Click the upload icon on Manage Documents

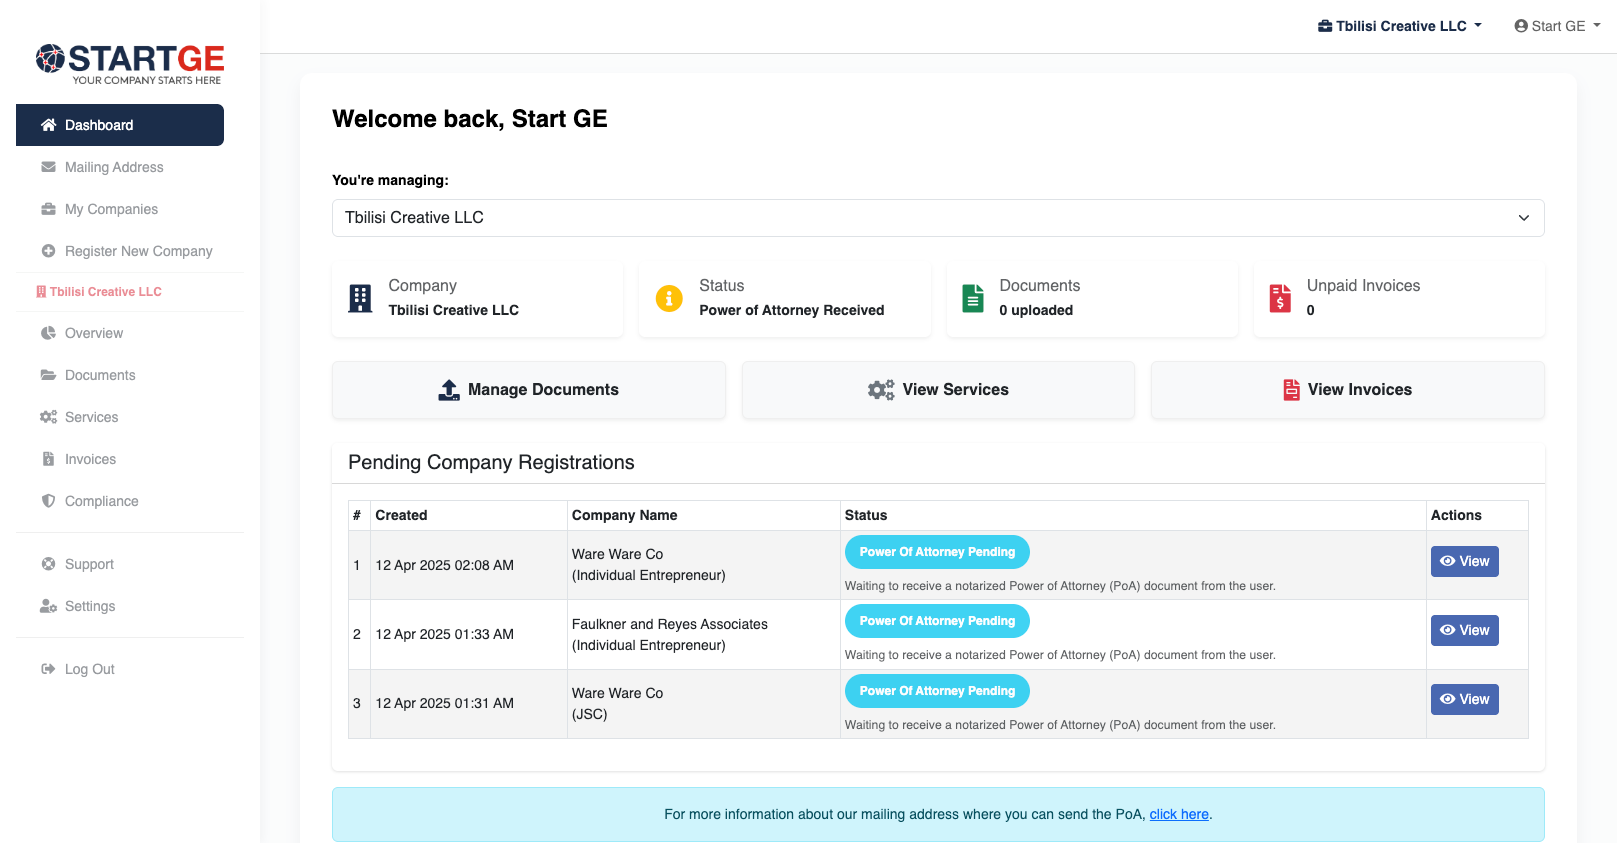449,390
